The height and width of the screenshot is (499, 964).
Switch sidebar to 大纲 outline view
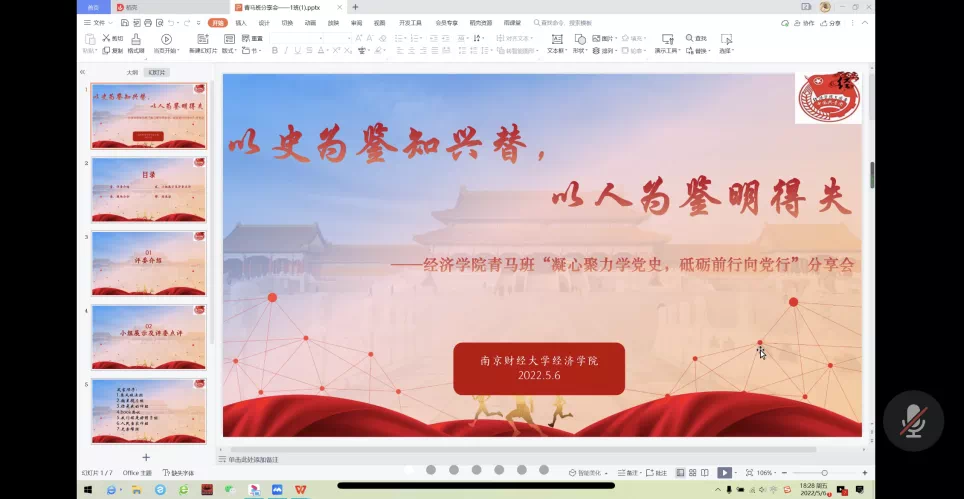(x=132, y=72)
